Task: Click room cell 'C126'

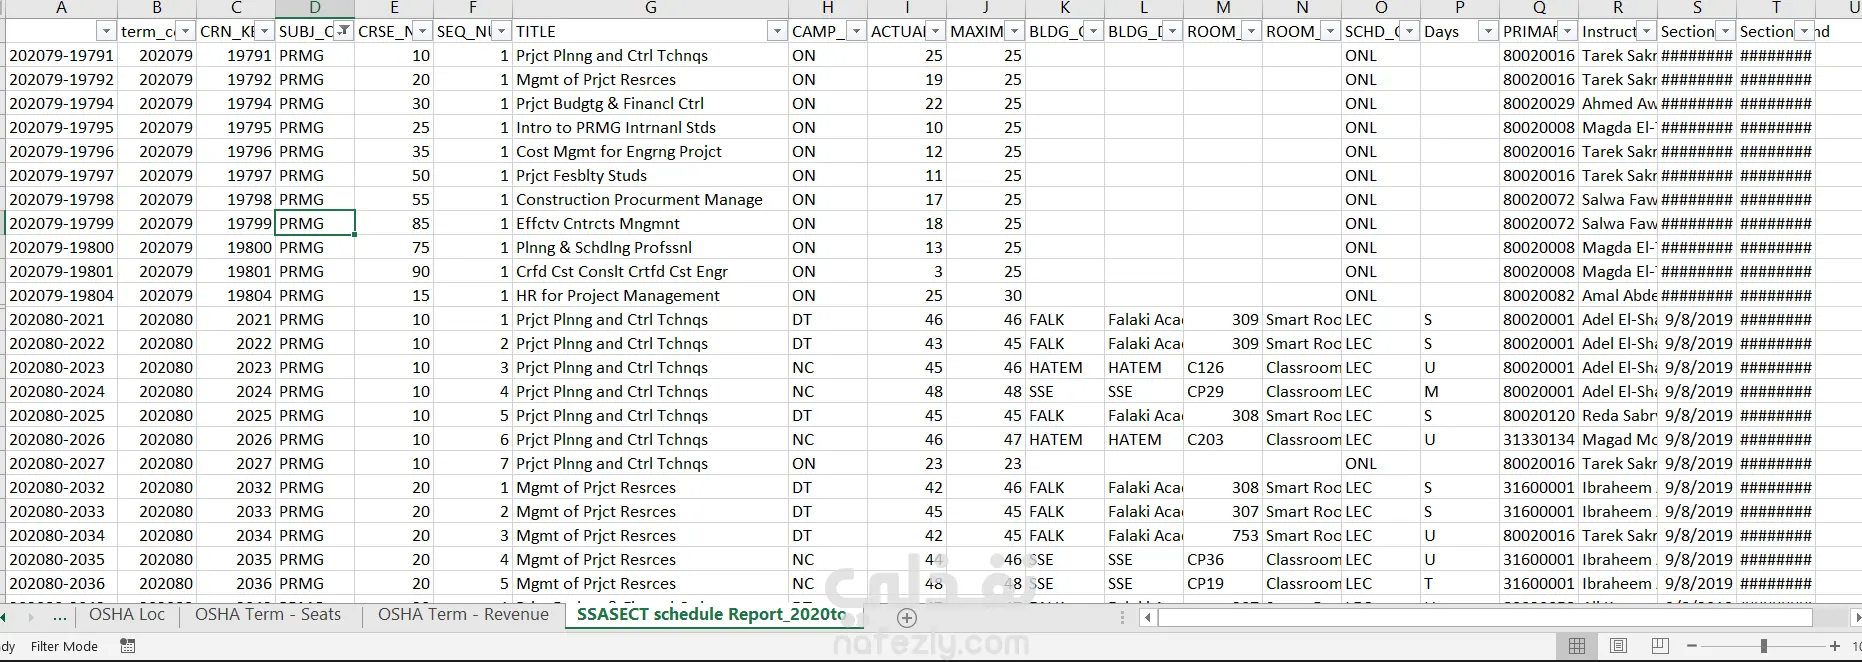Action: [x=1223, y=367]
